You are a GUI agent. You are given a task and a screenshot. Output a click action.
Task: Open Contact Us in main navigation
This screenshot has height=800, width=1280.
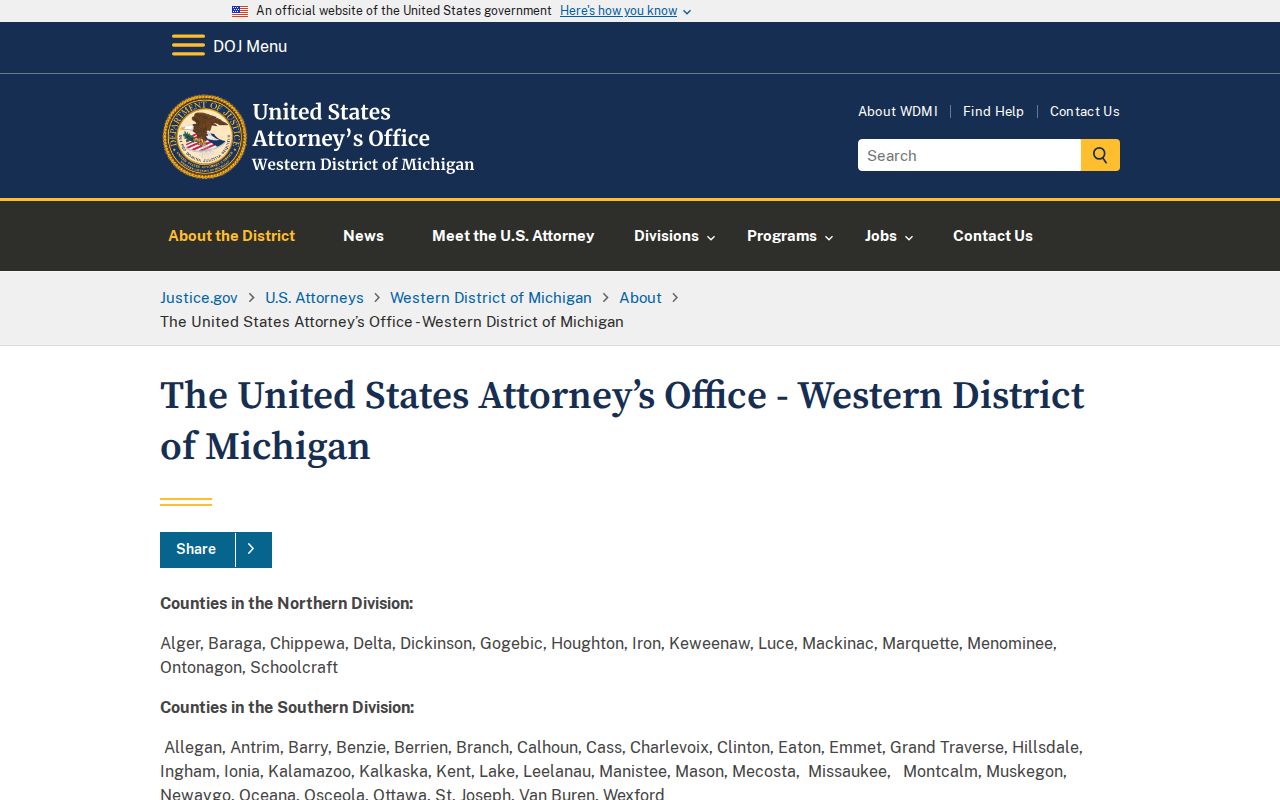click(x=993, y=236)
